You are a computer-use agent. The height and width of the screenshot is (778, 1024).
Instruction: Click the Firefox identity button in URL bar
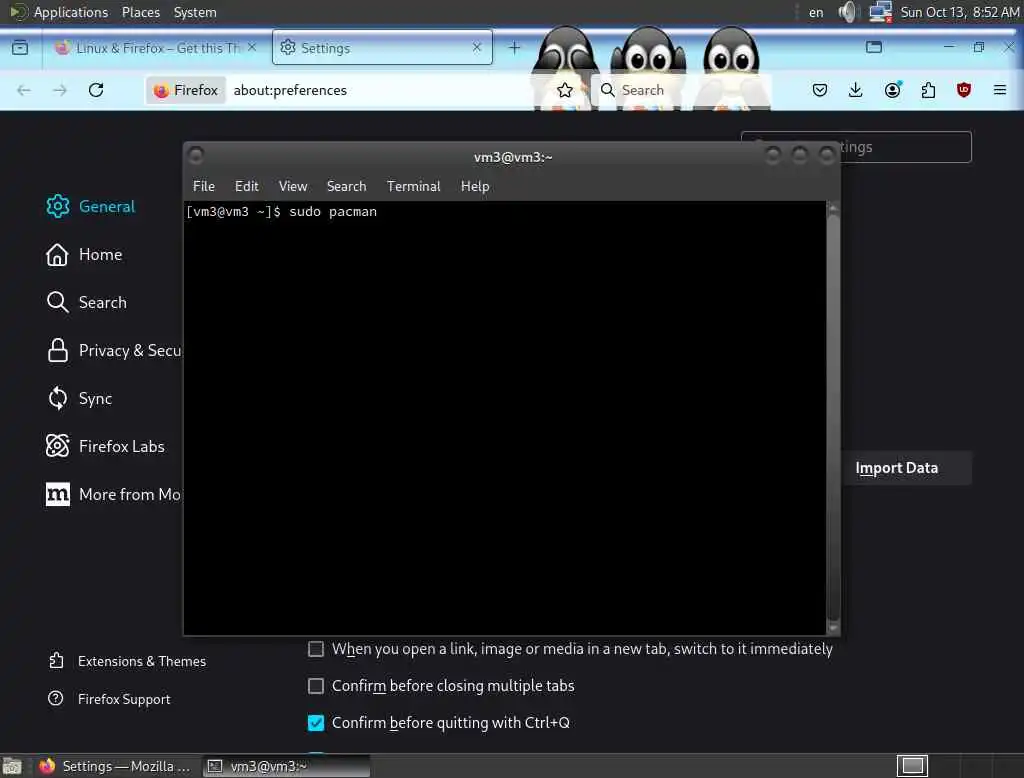[x=186, y=90]
